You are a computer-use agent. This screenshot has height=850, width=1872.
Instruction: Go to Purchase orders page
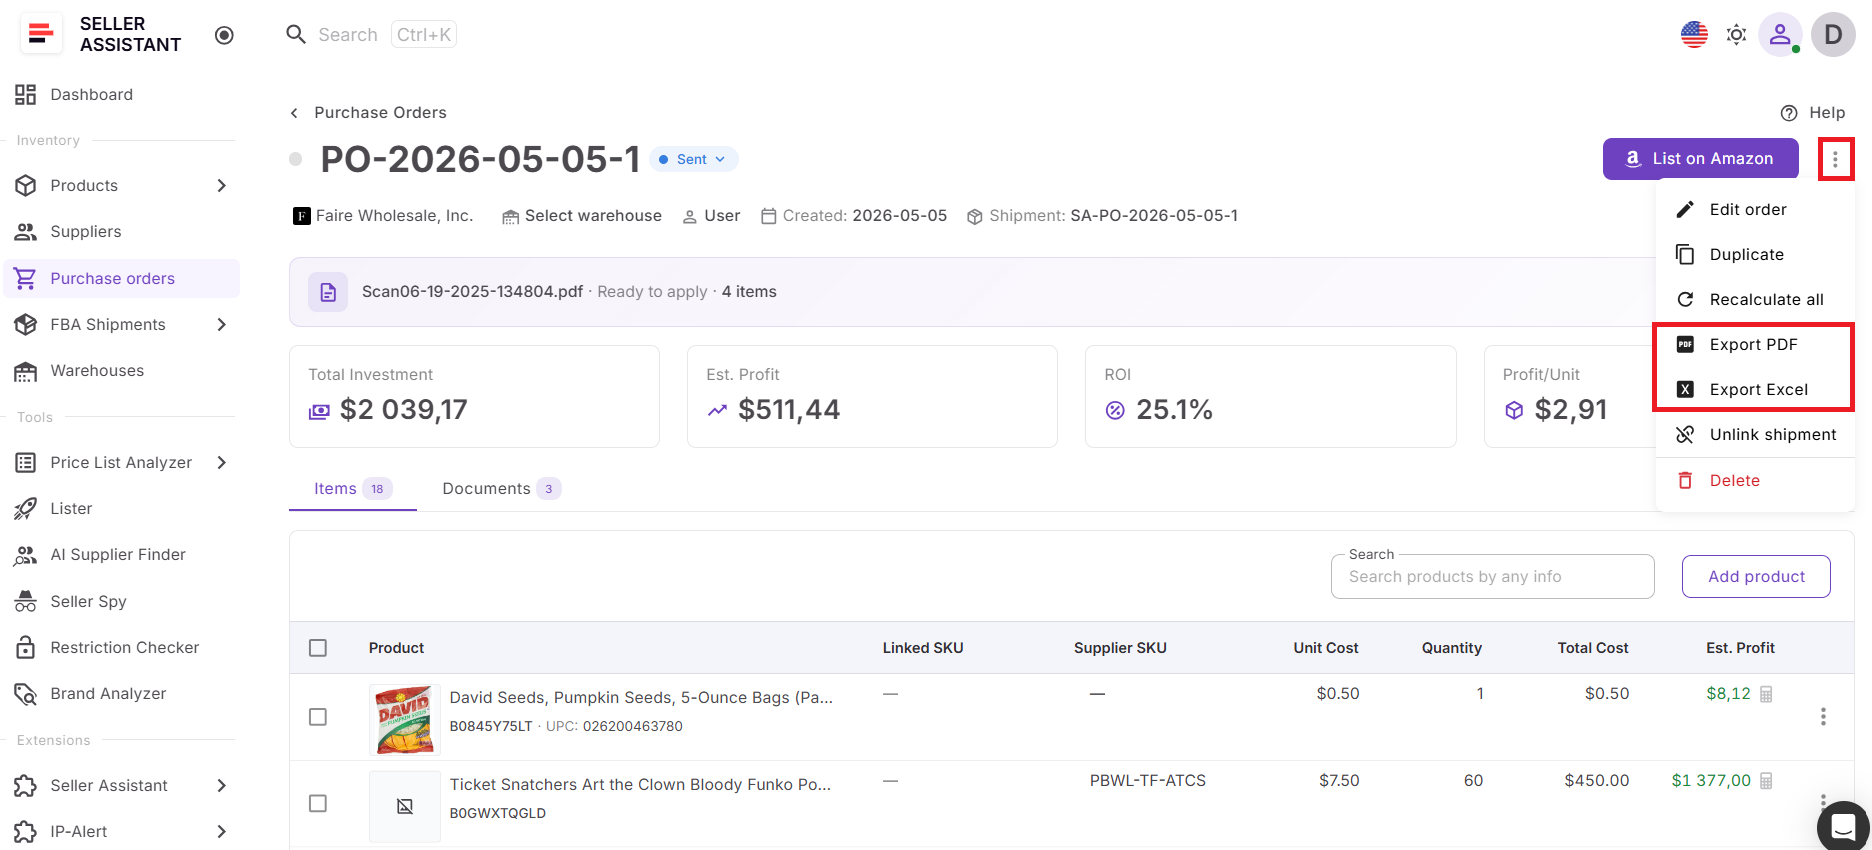(120, 278)
